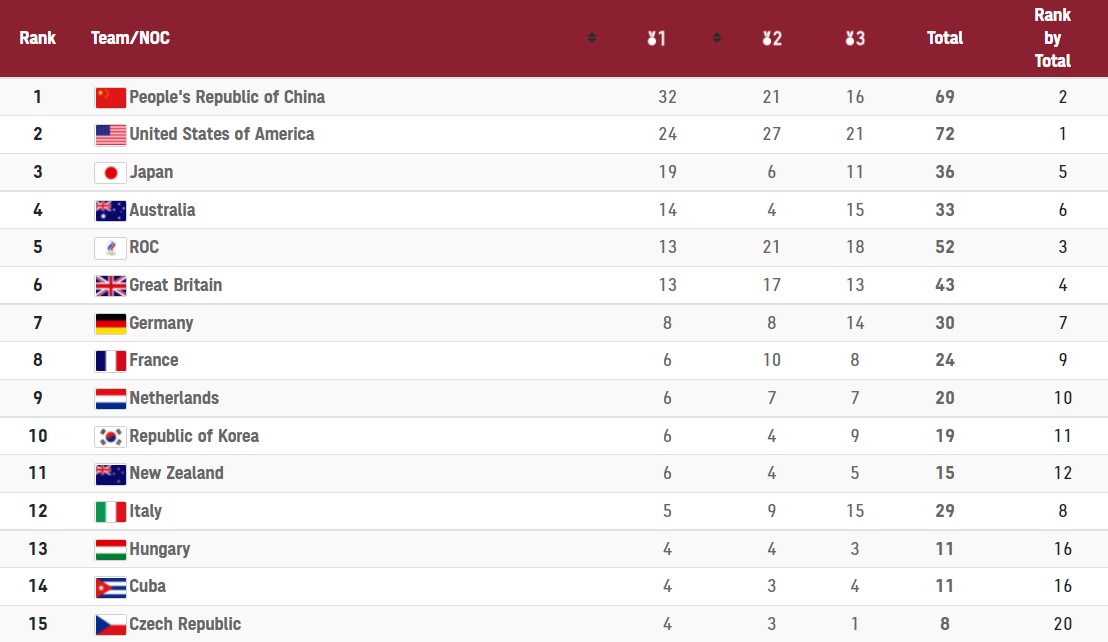
Task: Click the Republic of Korea flag
Action: coord(110,437)
